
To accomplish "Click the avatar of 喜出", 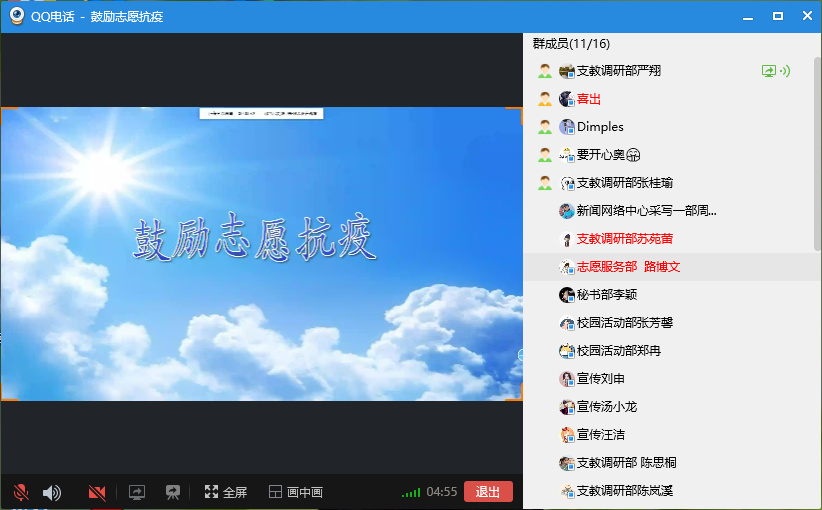I will coord(567,99).
